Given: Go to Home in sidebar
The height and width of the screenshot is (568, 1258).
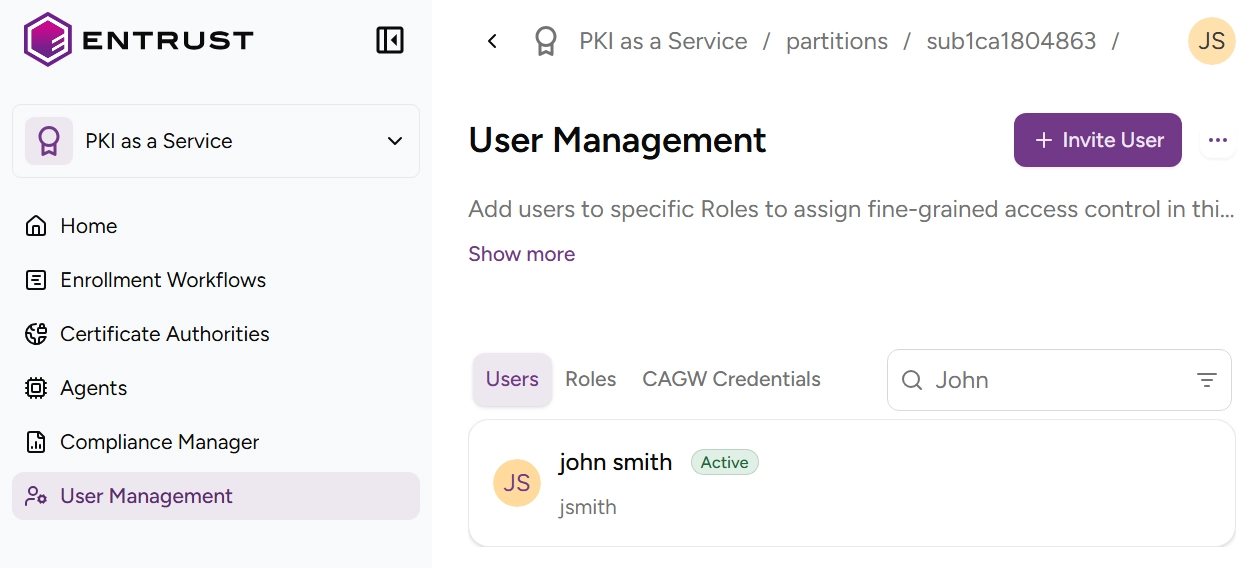Looking at the screenshot, I should click(x=216, y=226).
